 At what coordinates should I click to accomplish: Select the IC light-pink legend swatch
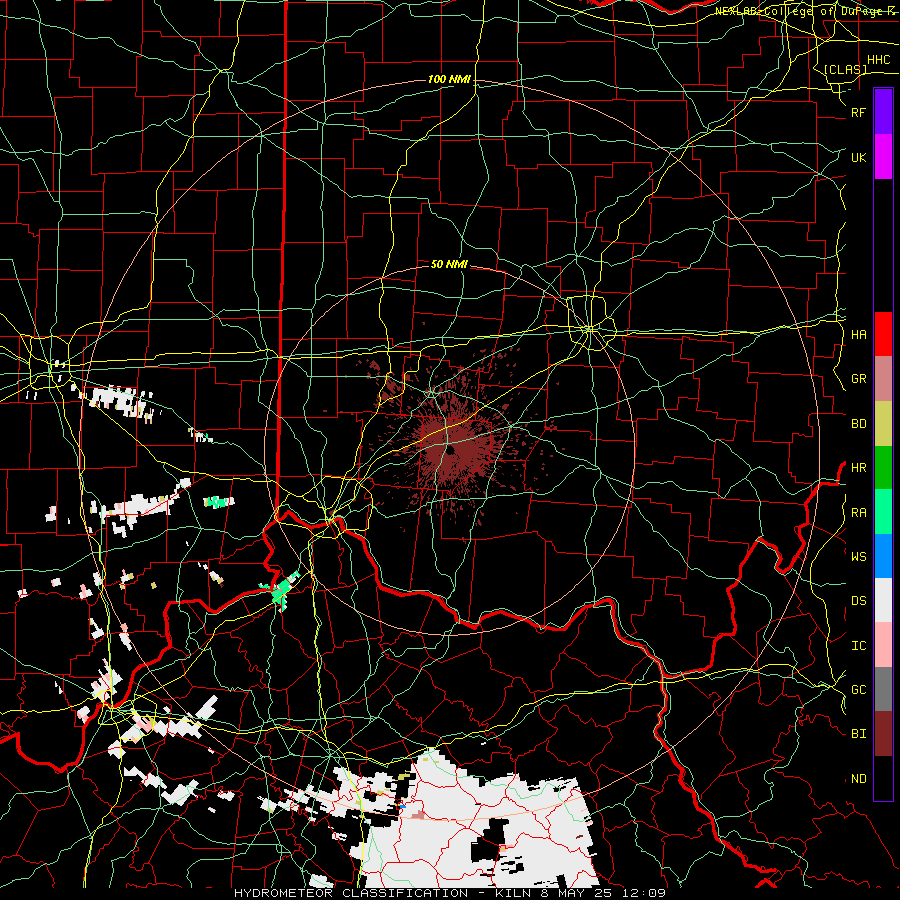(883, 645)
